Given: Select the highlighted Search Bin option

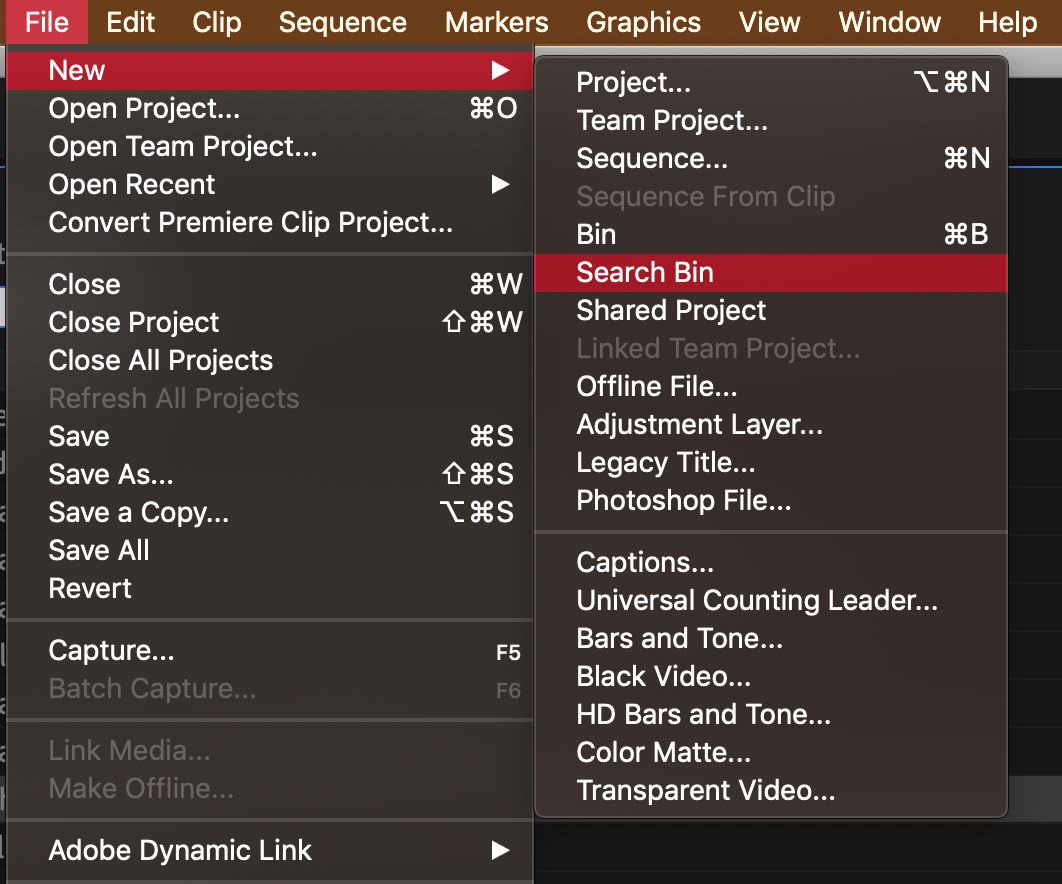Looking at the screenshot, I should point(644,272).
